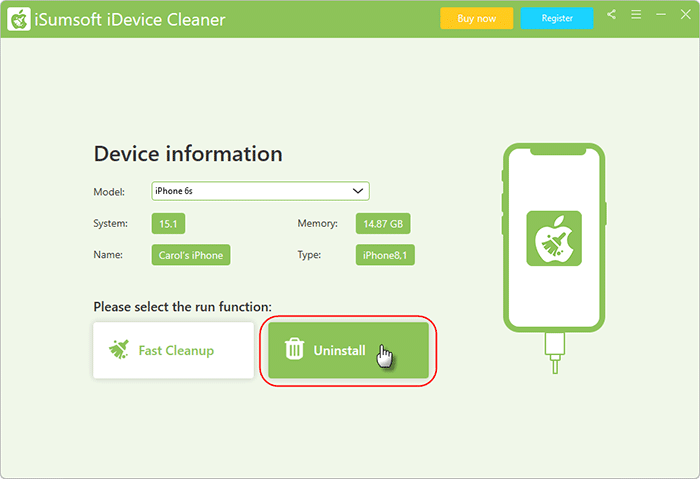700x479 pixels.
Task: Click the Device information heading
Action: [188, 154]
